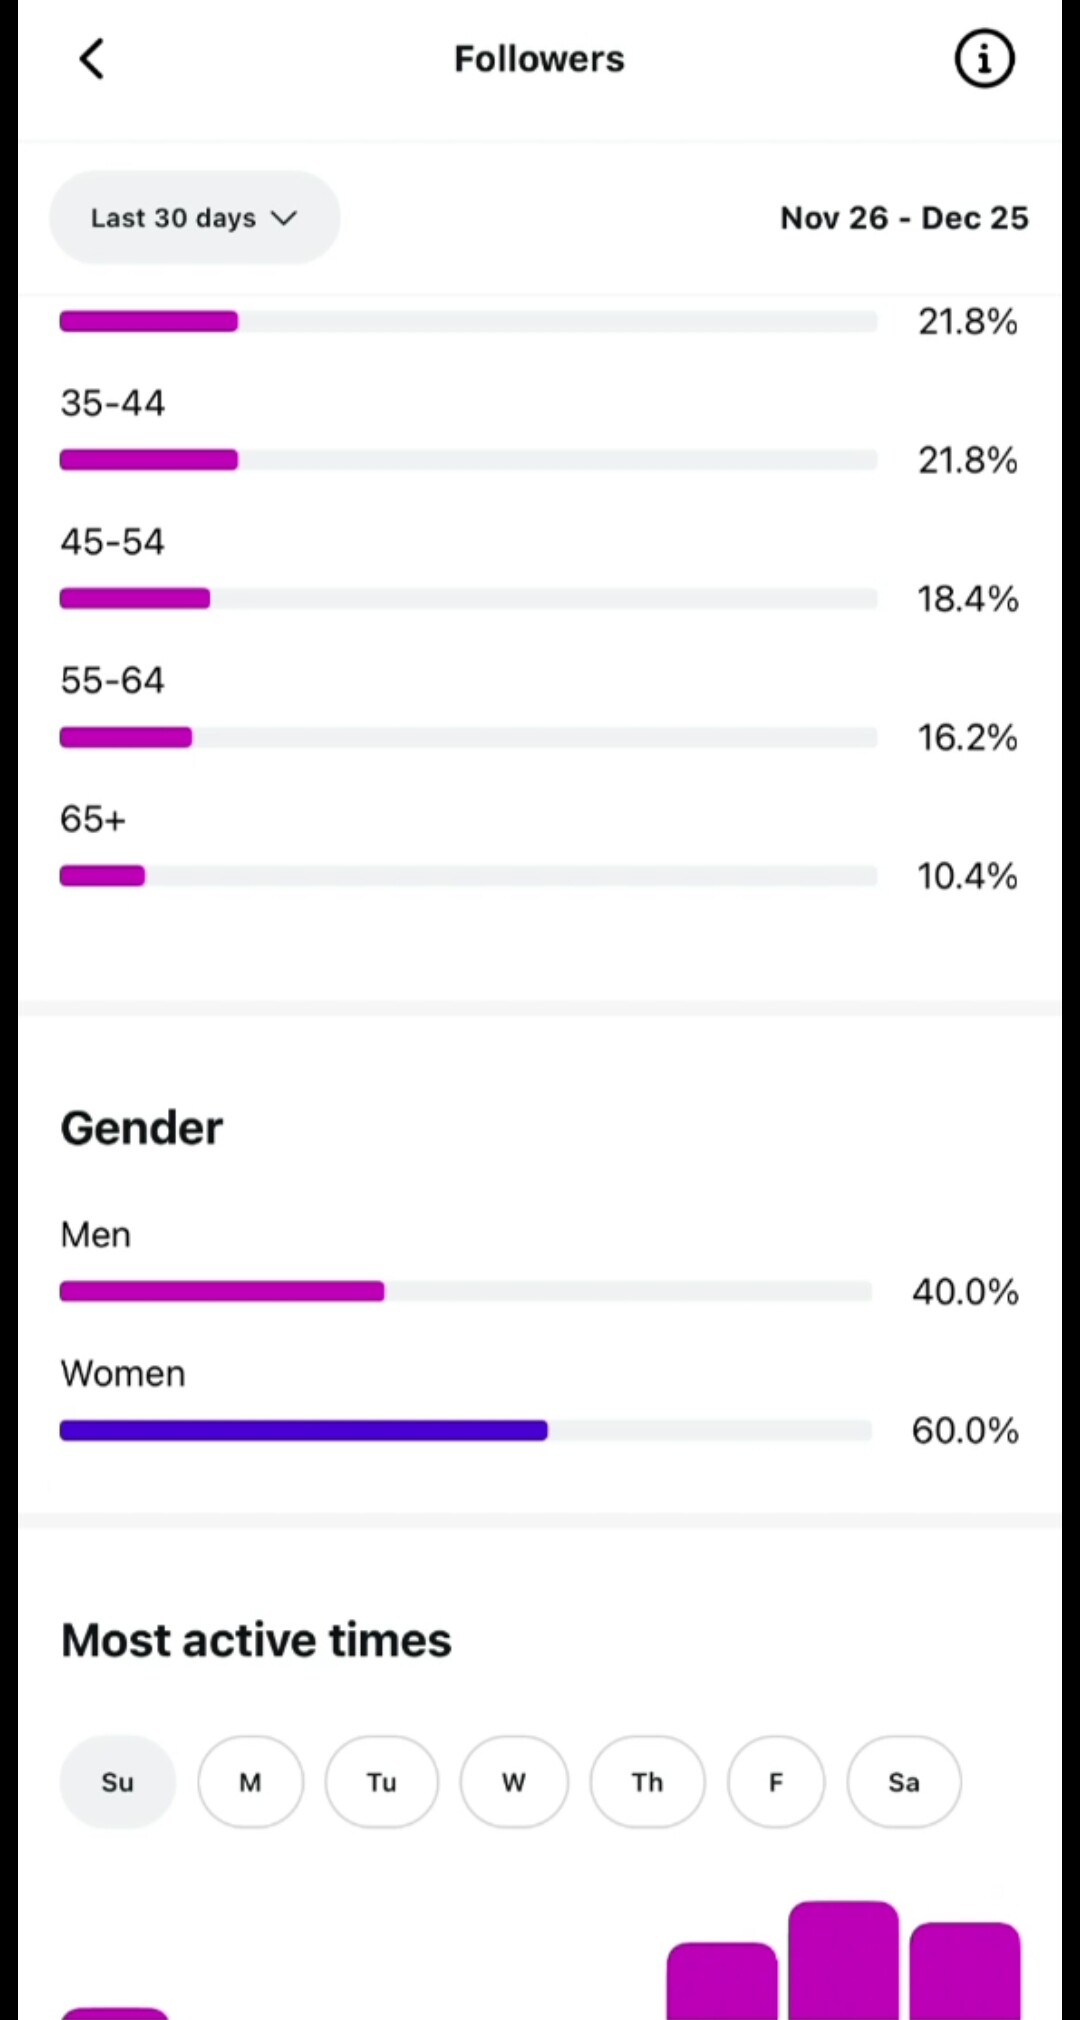Select the Tu day chip
This screenshot has width=1080, height=2020.
tap(381, 1782)
